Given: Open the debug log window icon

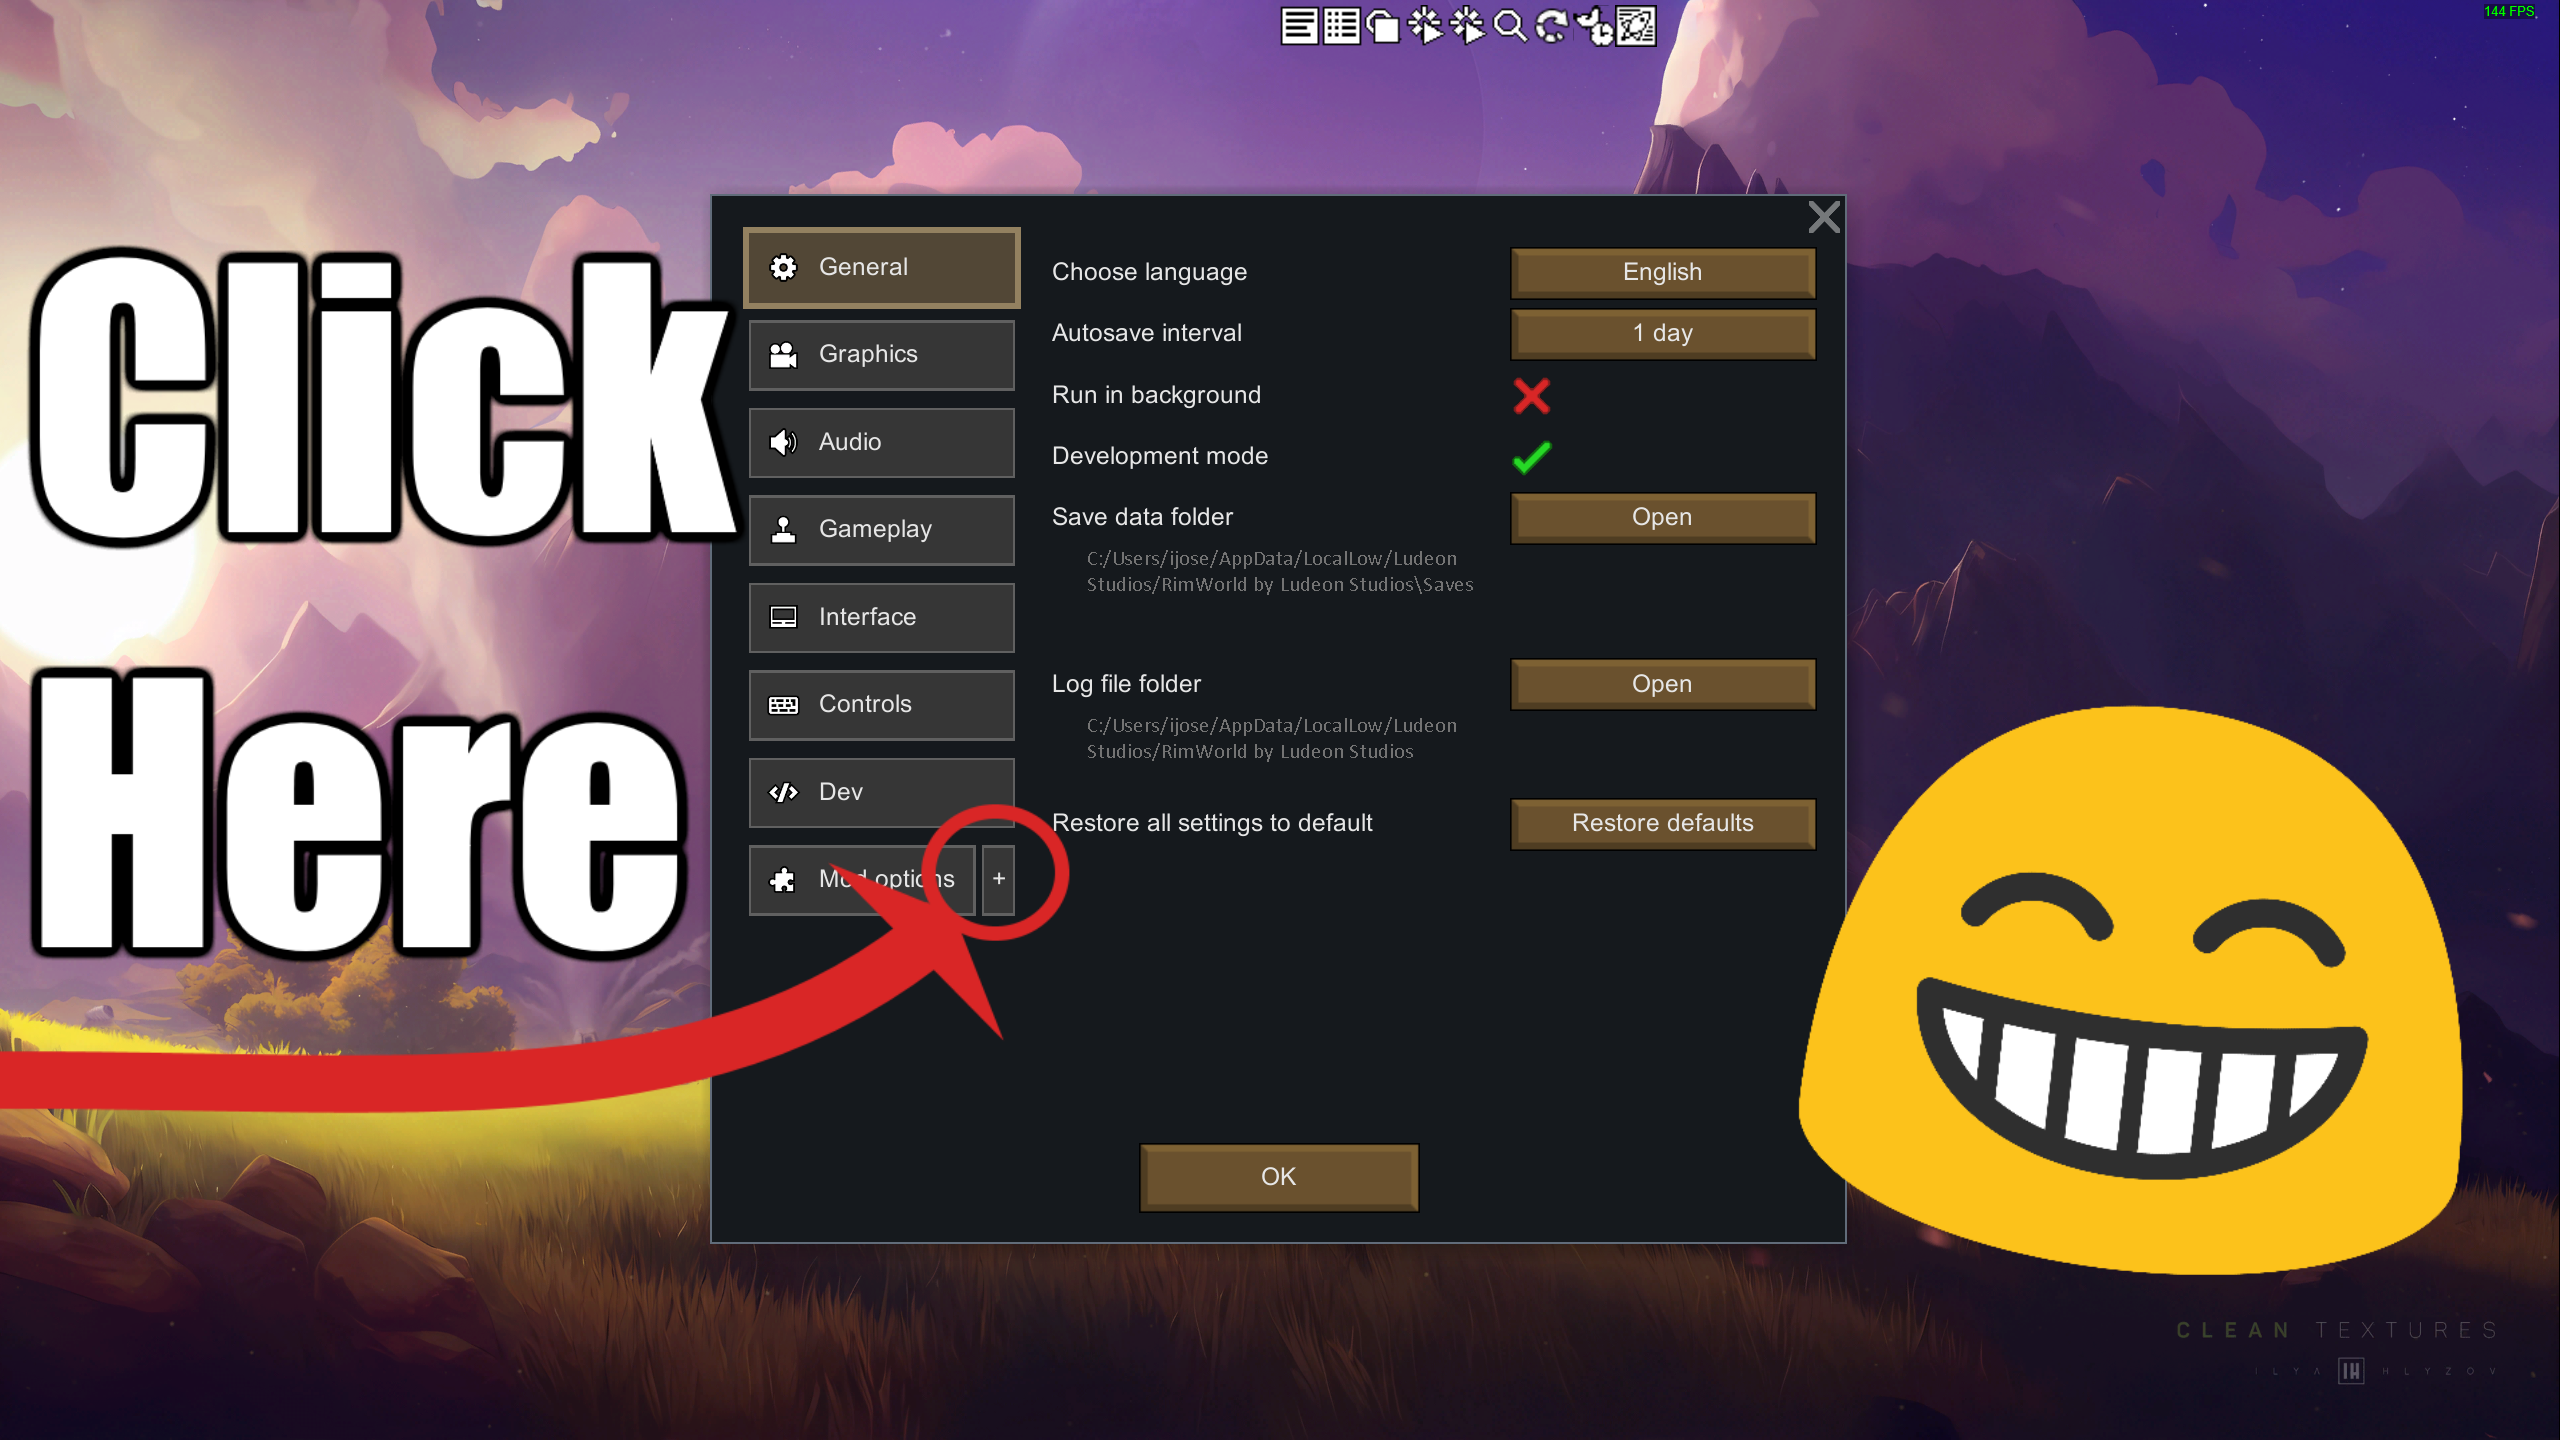Looking at the screenshot, I should pos(1299,26).
